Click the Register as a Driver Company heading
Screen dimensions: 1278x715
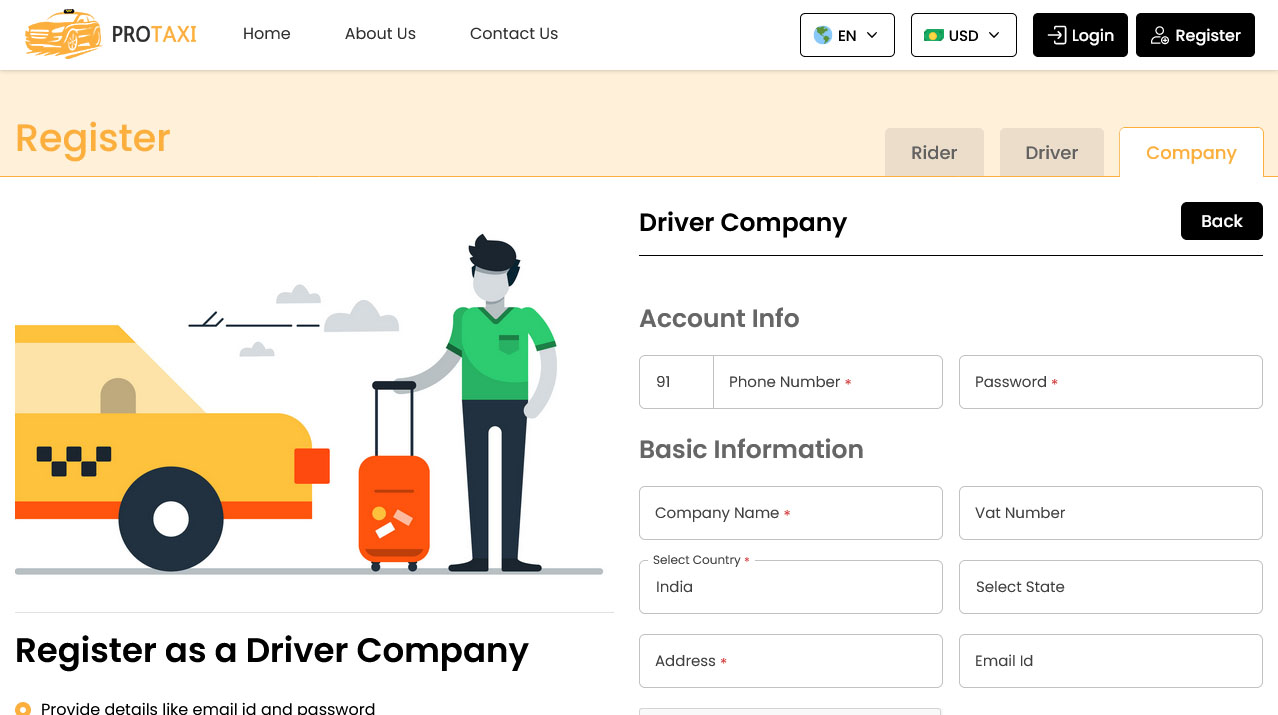coord(272,651)
